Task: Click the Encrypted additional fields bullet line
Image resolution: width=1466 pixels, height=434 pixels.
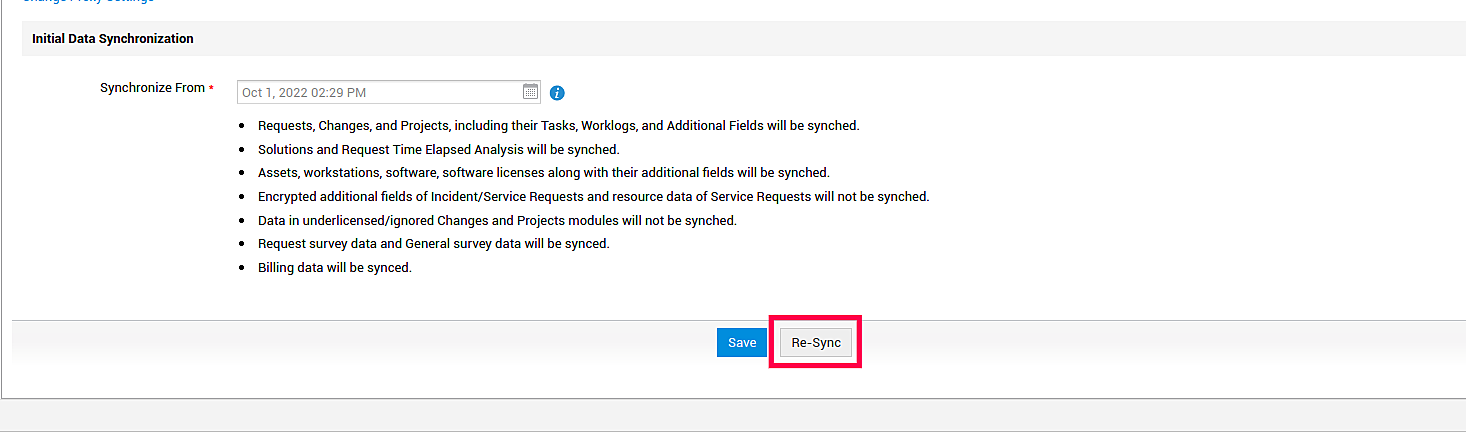Action: pyautogui.click(x=593, y=197)
